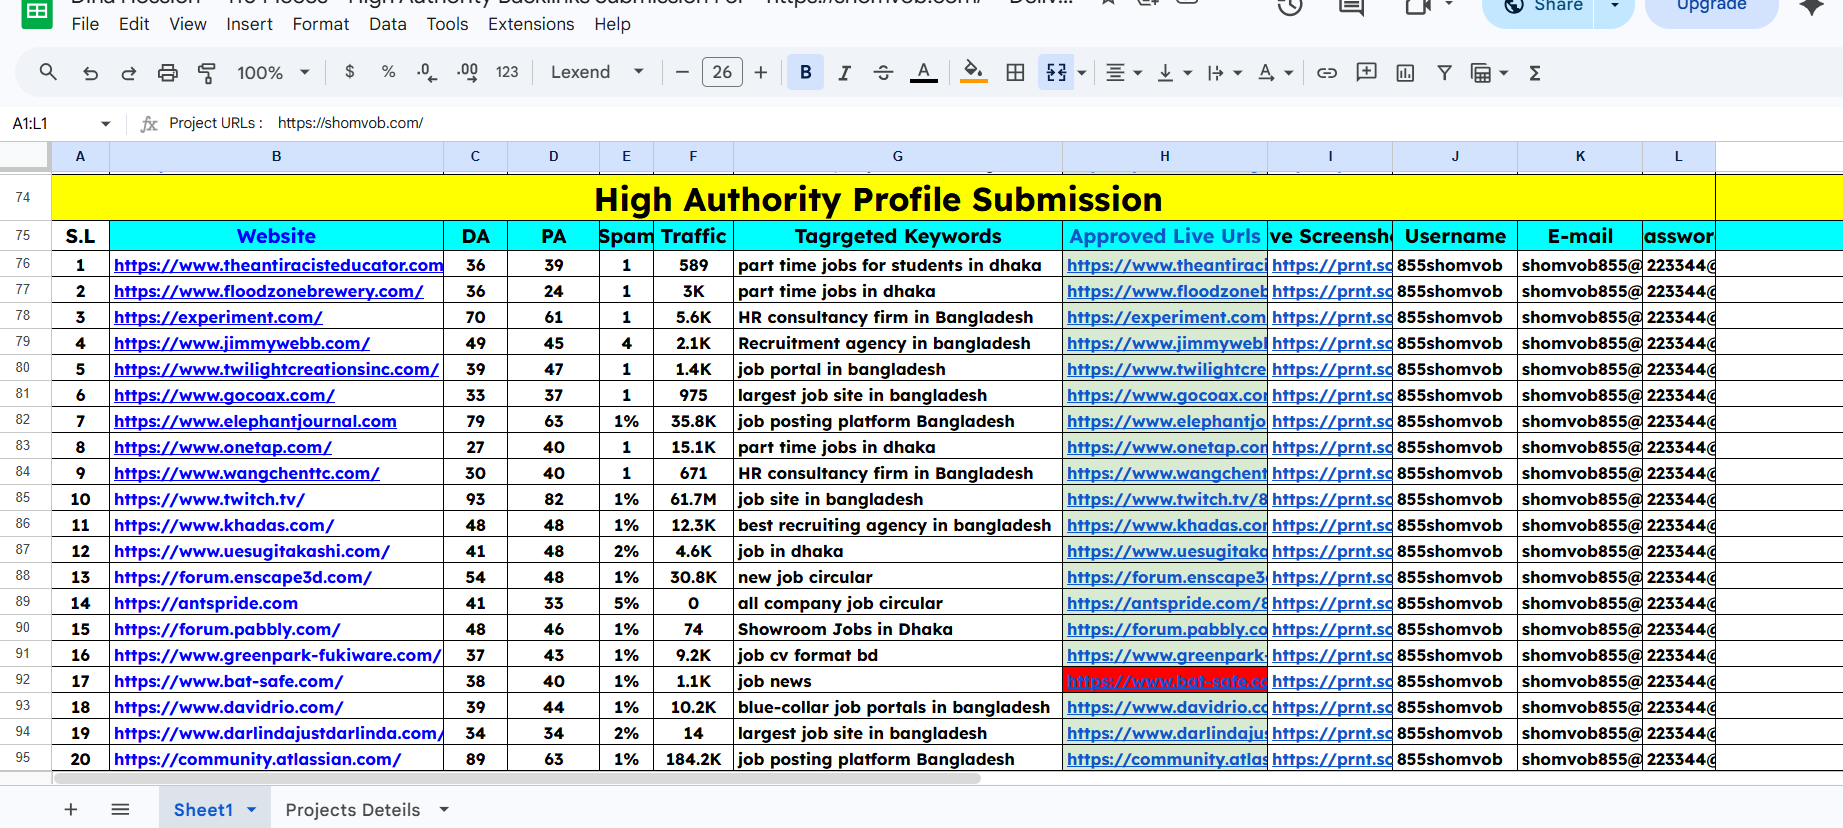This screenshot has width=1843, height=828.
Task: Open the community.atlassian.com website link
Action: tap(257, 759)
